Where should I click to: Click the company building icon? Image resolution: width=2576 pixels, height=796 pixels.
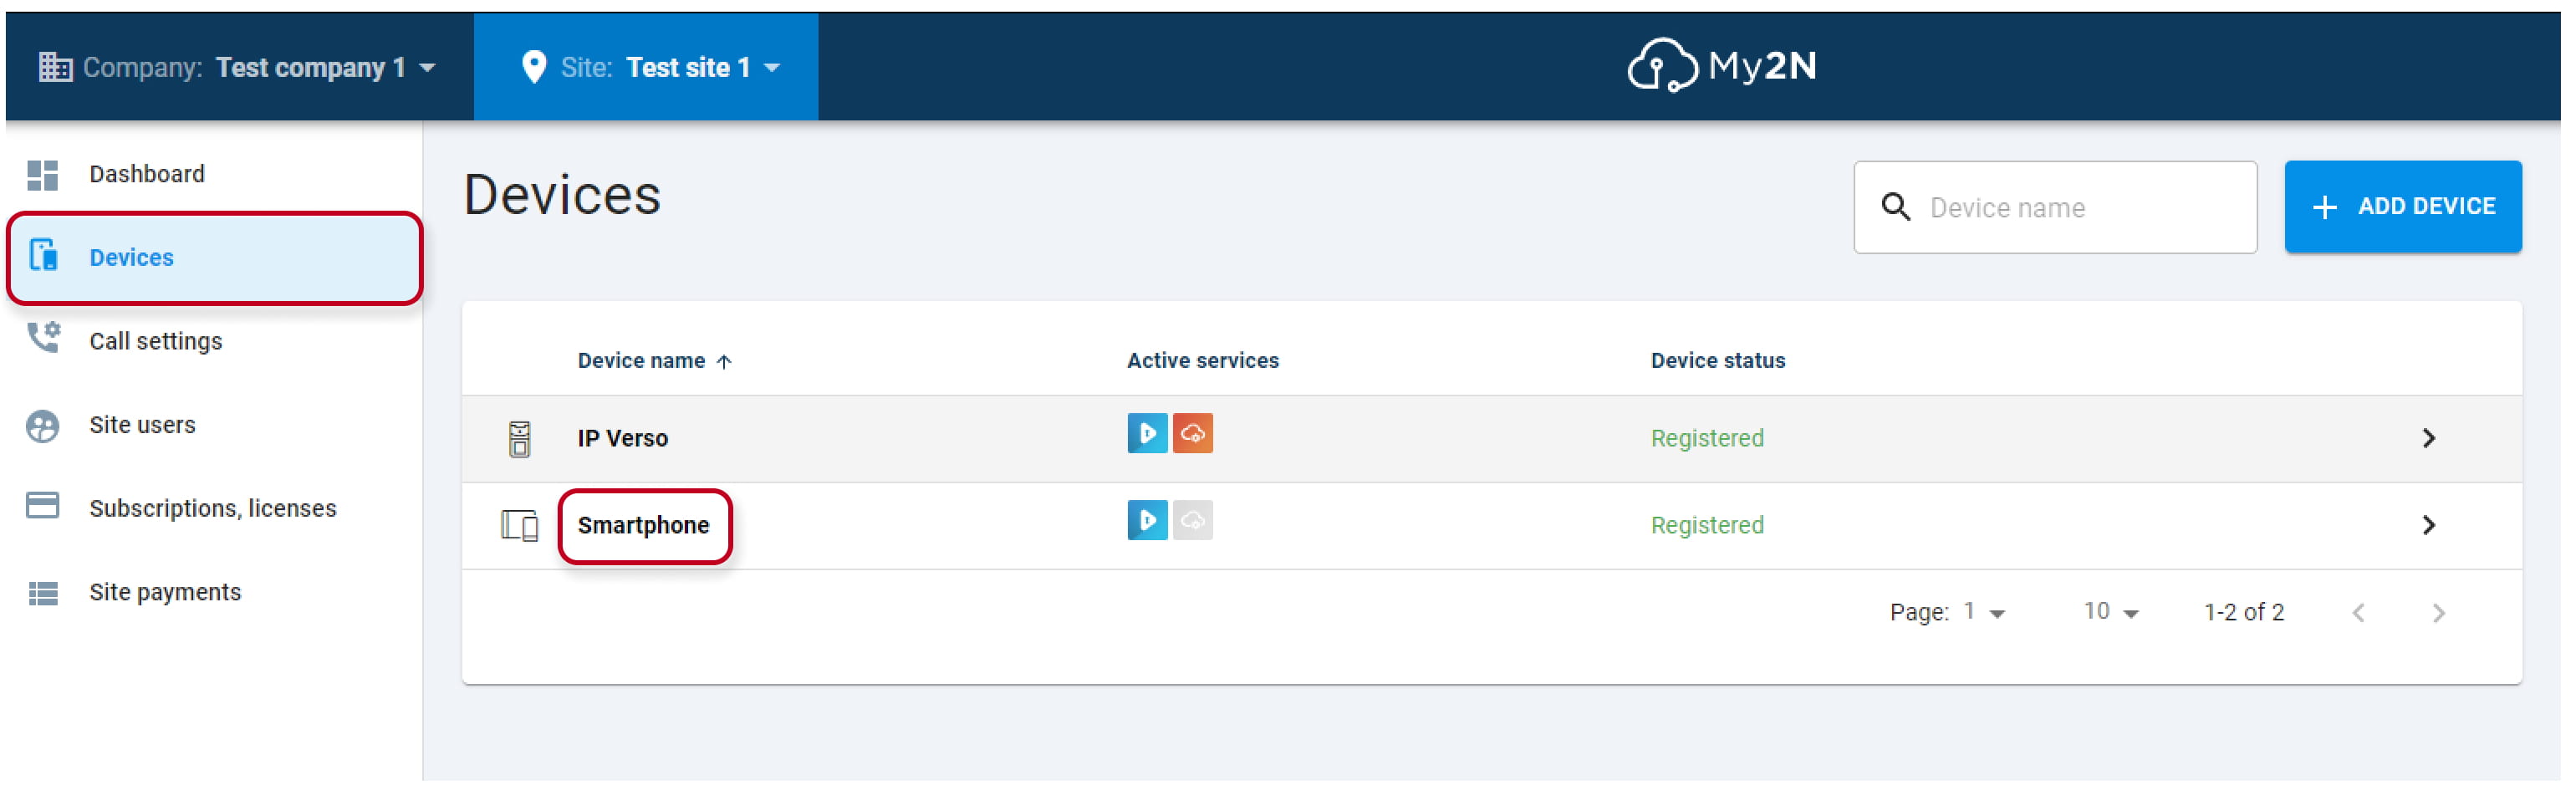(55, 67)
